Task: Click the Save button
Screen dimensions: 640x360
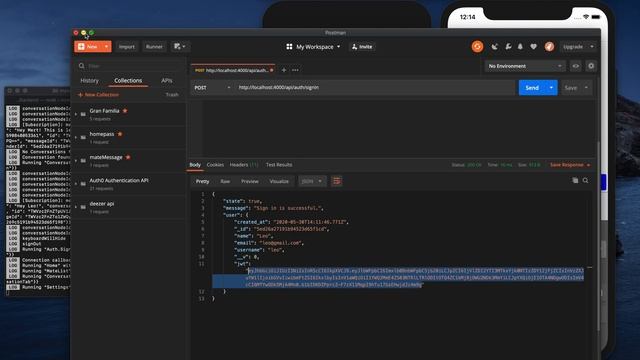Action: coord(571,88)
